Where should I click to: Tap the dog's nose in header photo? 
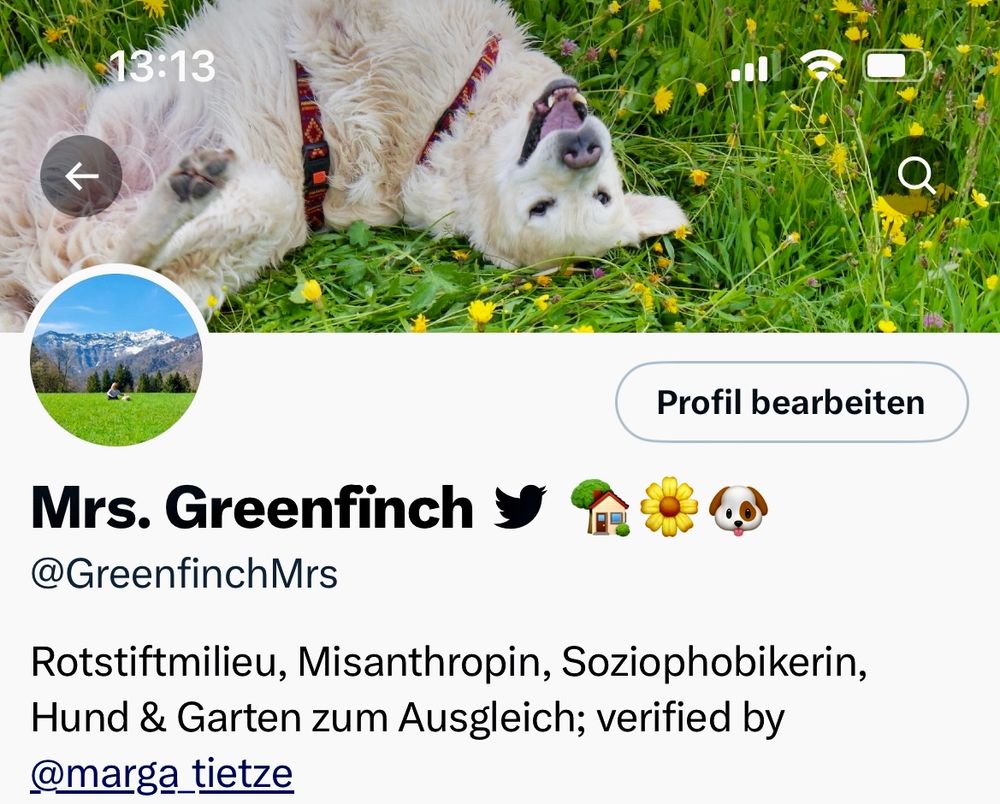[580, 150]
